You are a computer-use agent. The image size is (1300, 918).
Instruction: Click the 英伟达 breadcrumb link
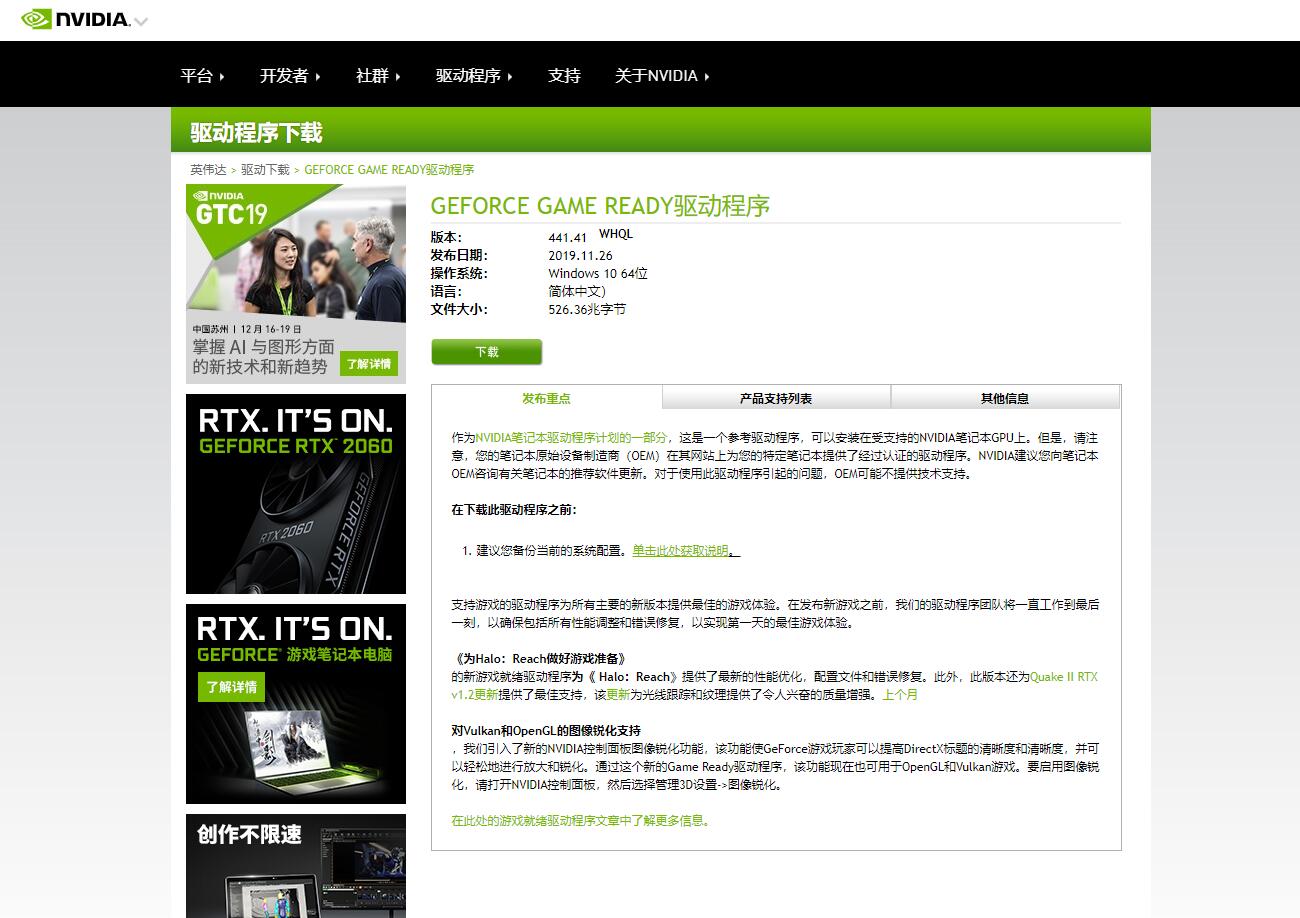tap(208, 170)
